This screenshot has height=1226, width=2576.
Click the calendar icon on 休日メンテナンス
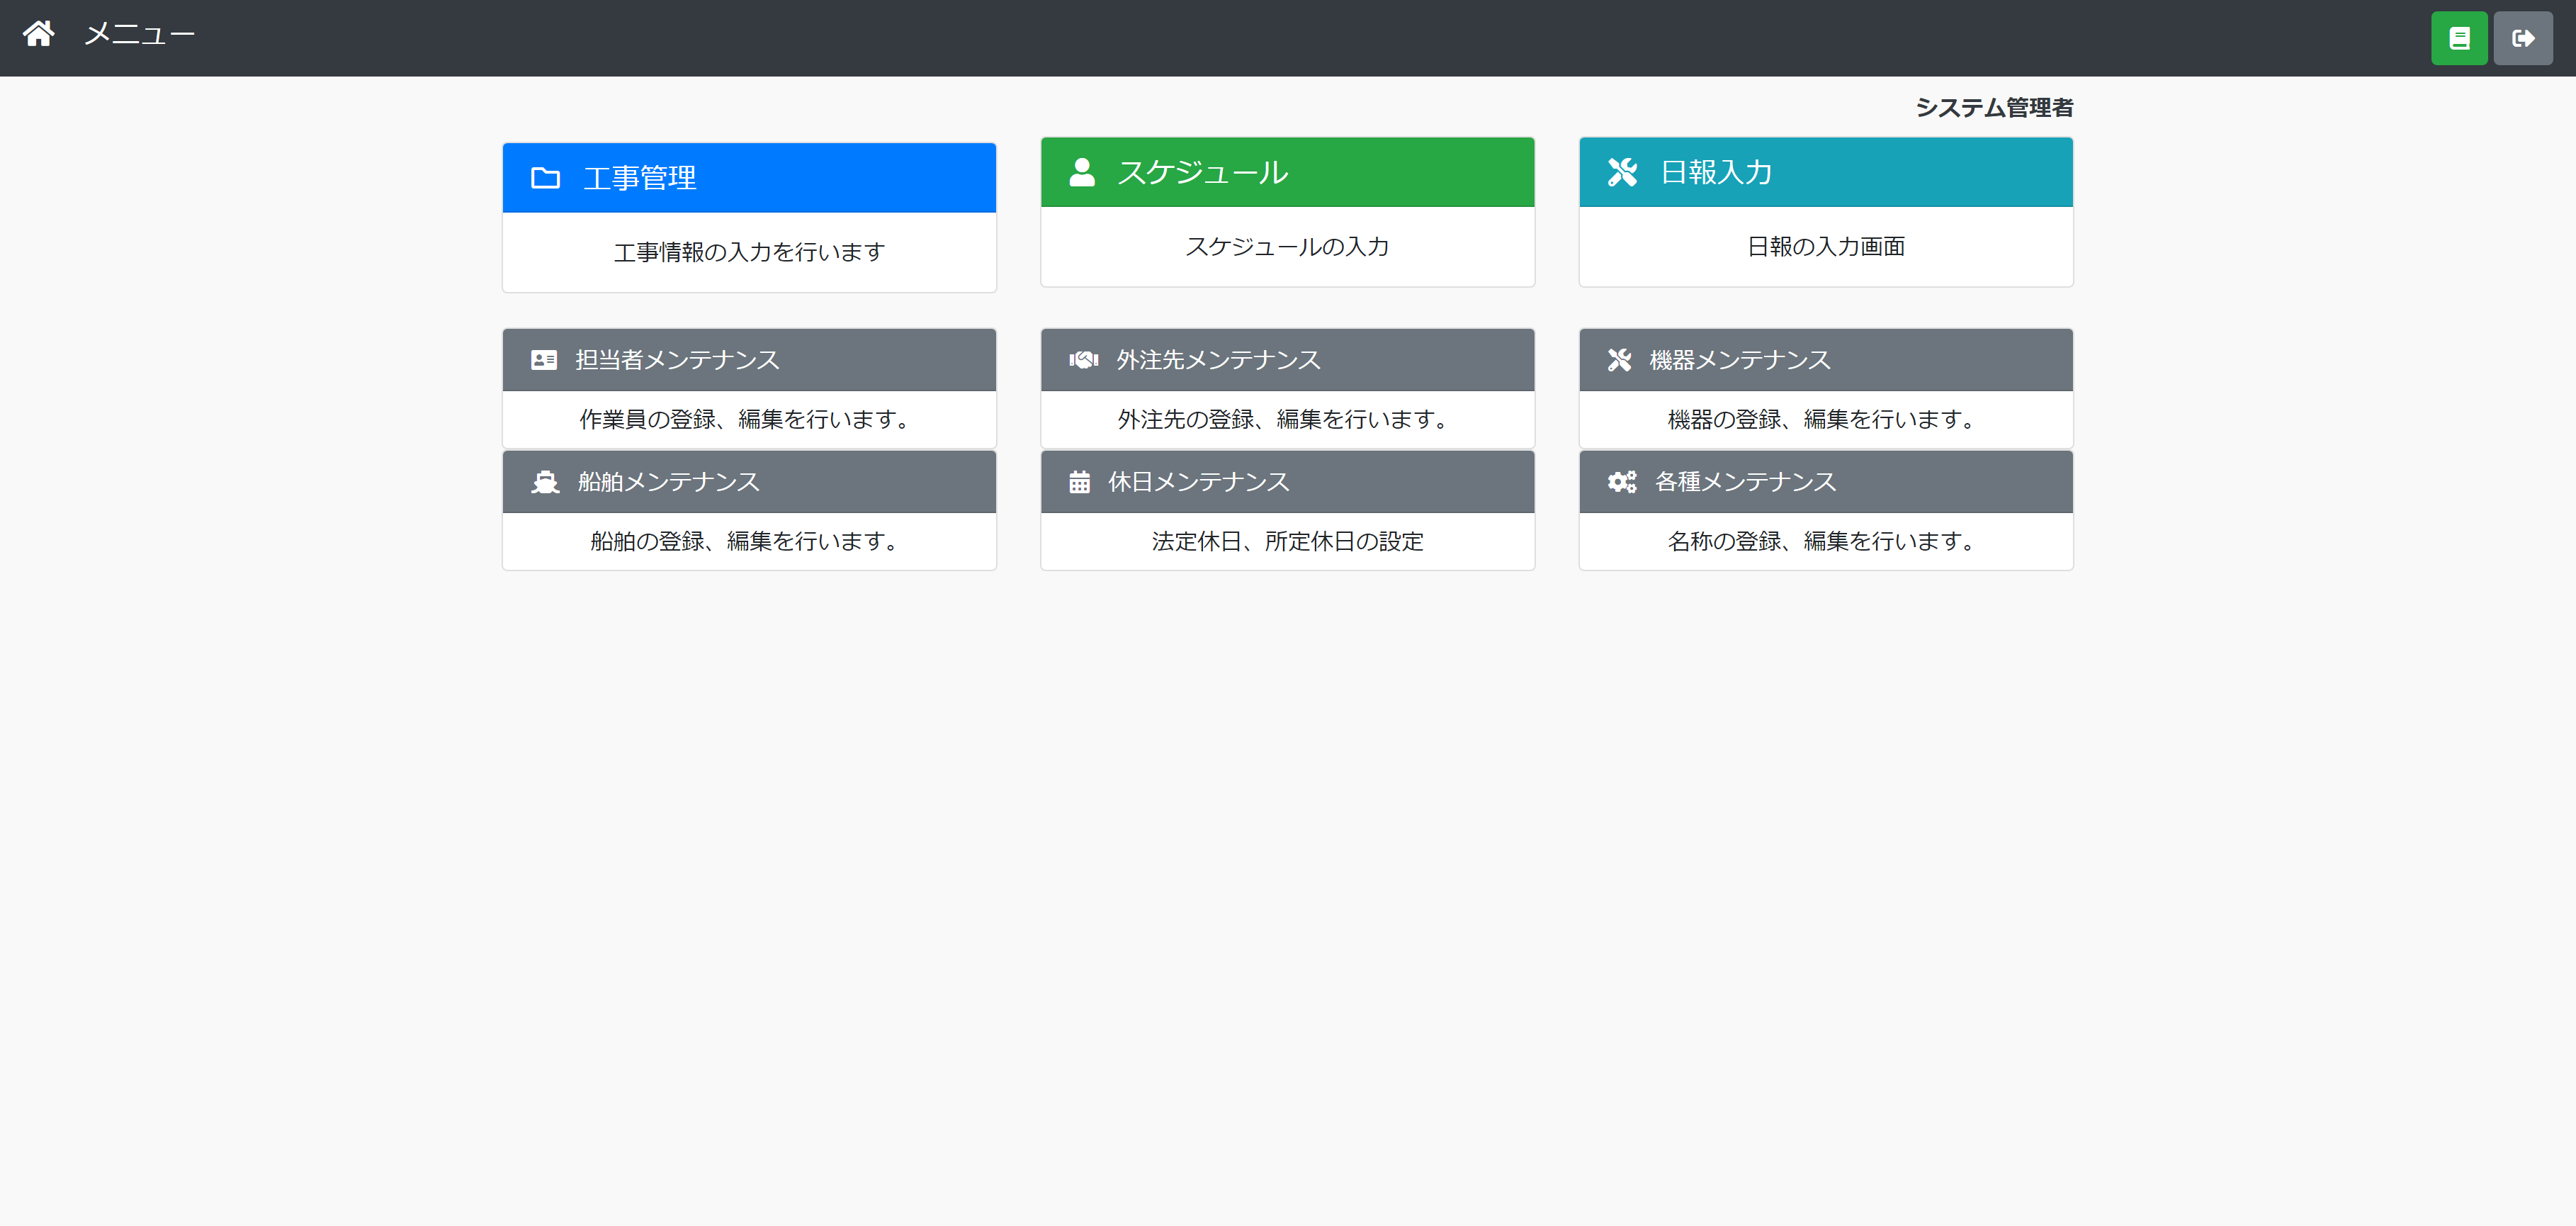click(x=1079, y=482)
